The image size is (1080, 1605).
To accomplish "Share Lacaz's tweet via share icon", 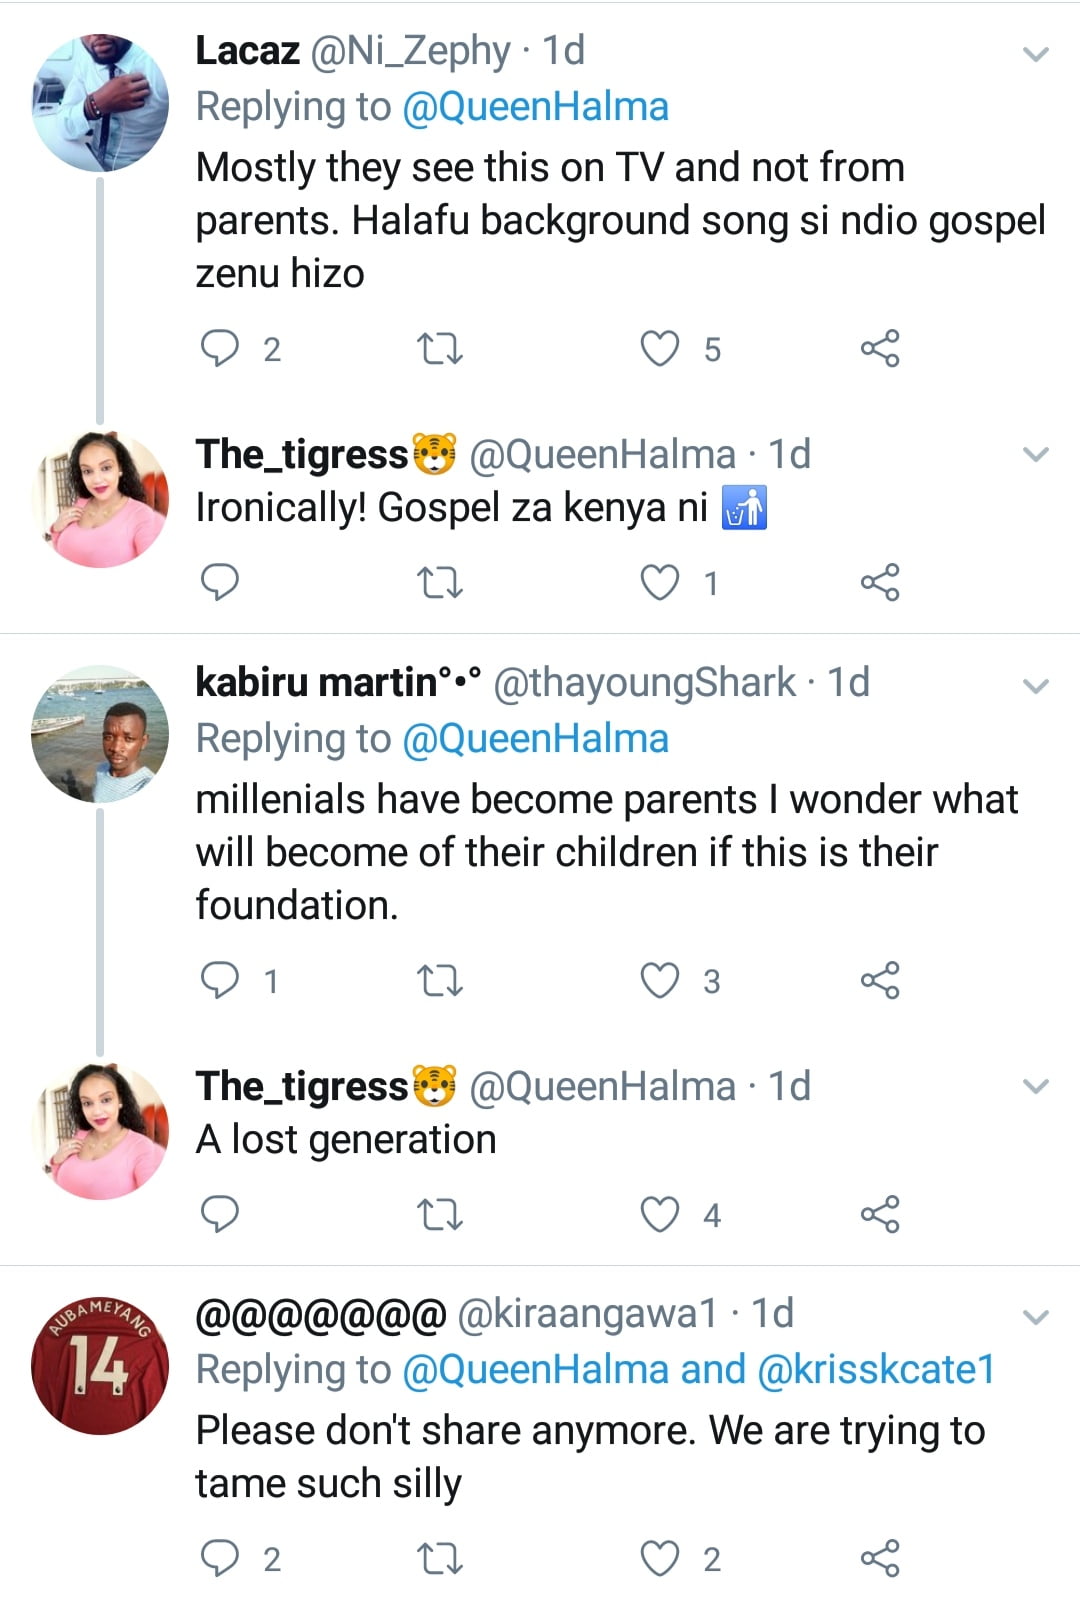I will tap(880, 349).
